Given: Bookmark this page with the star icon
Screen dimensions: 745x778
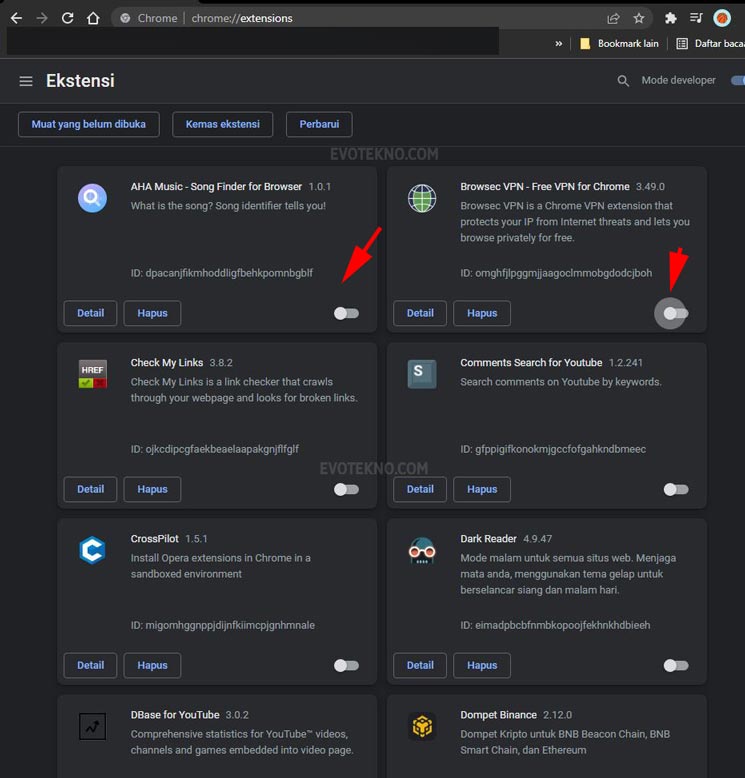Looking at the screenshot, I should click(x=639, y=18).
